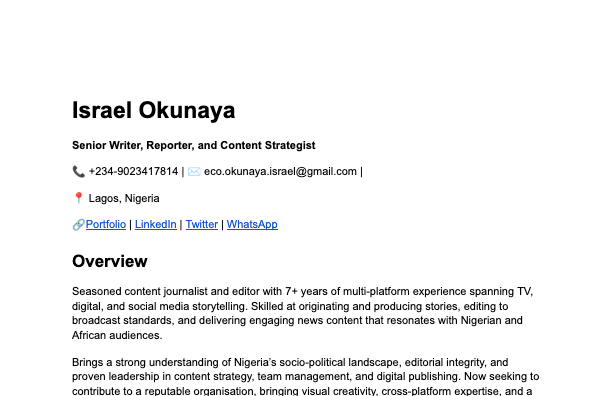Click the Senior Writer, Reporter job title line
This screenshot has width=612, height=396.
194,145
